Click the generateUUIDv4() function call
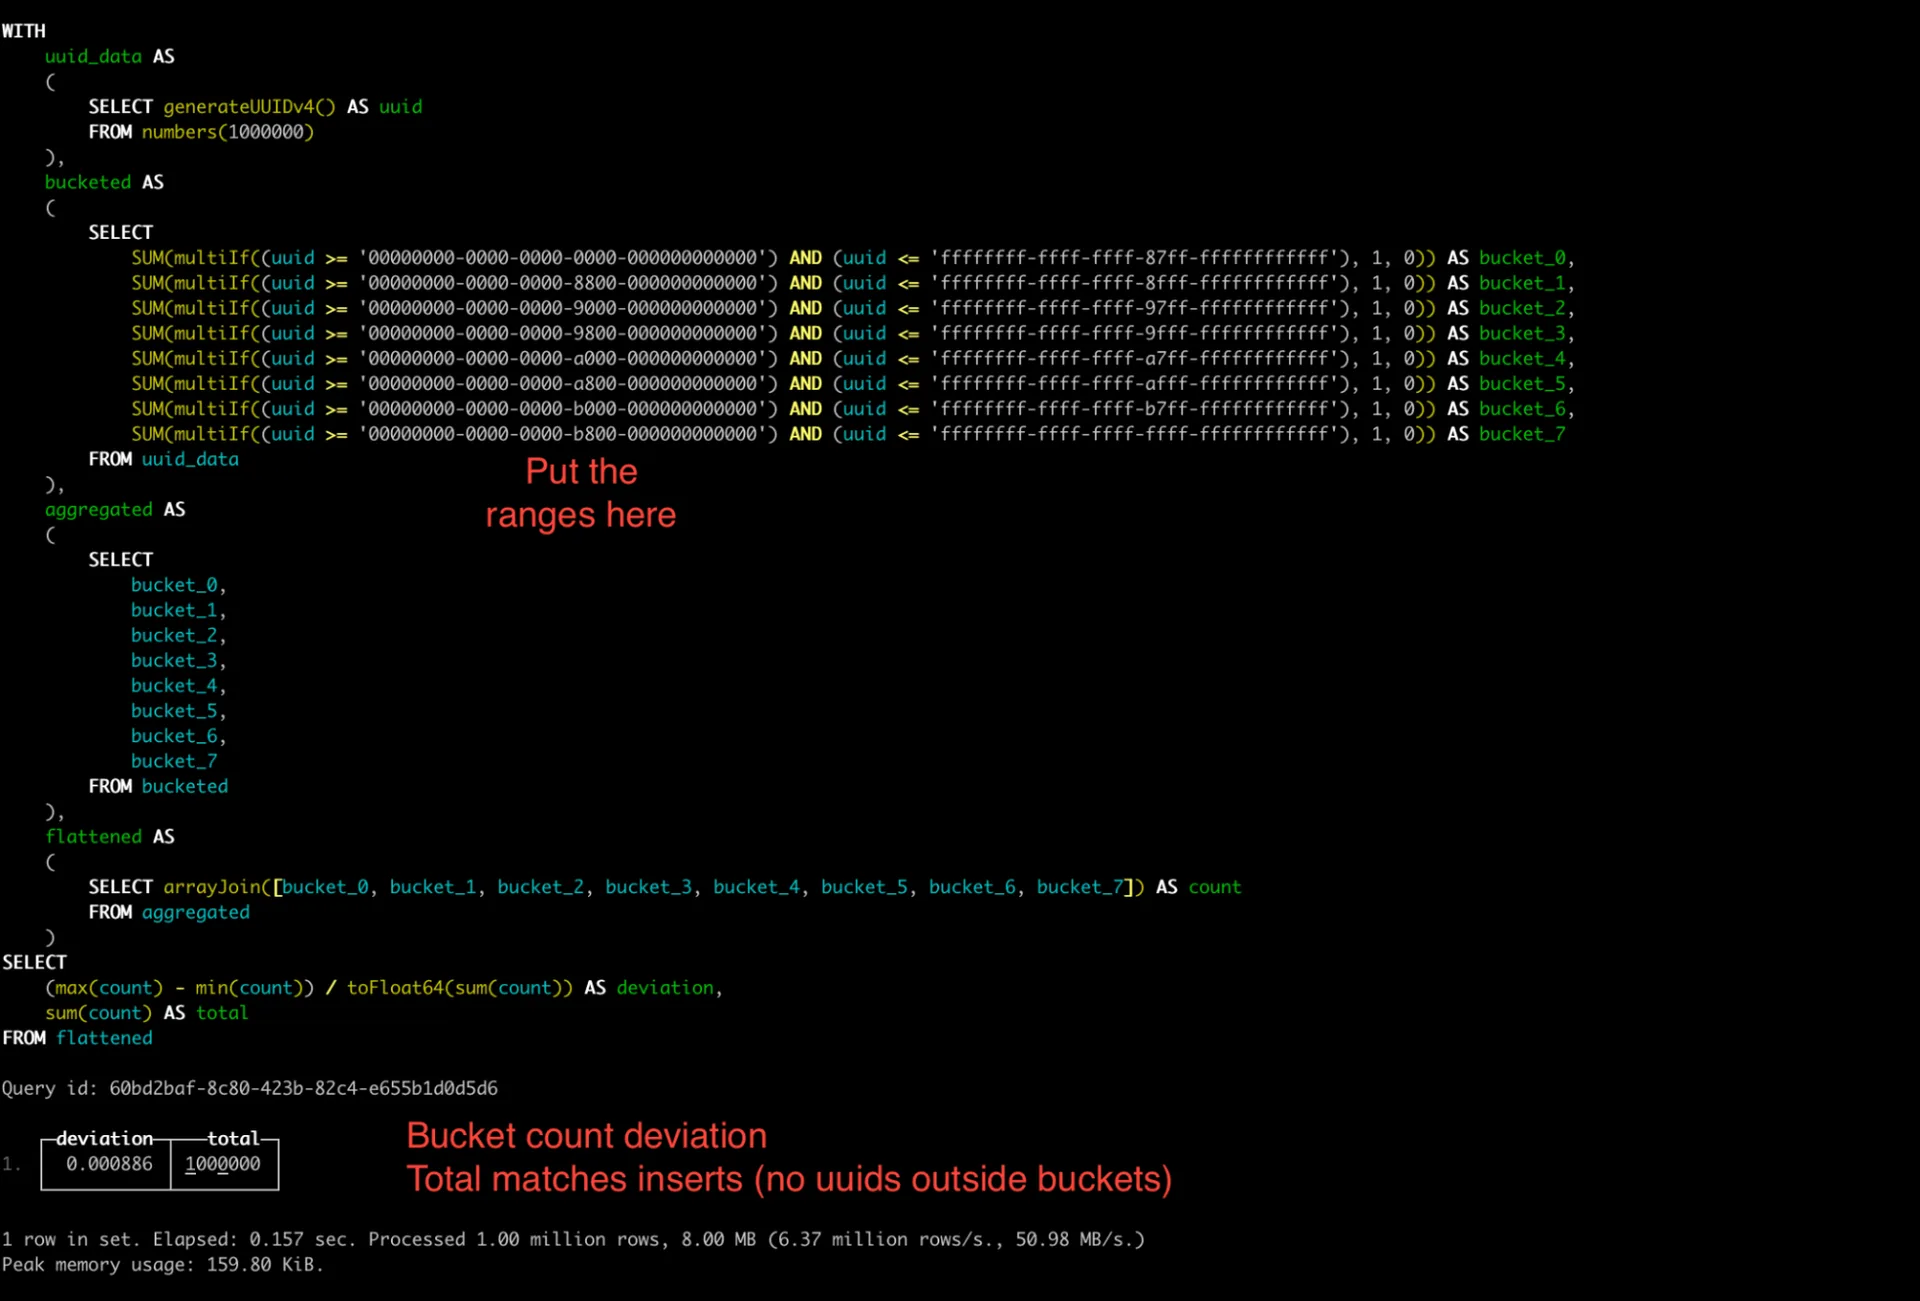This screenshot has width=1920, height=1301. (249, 107)
